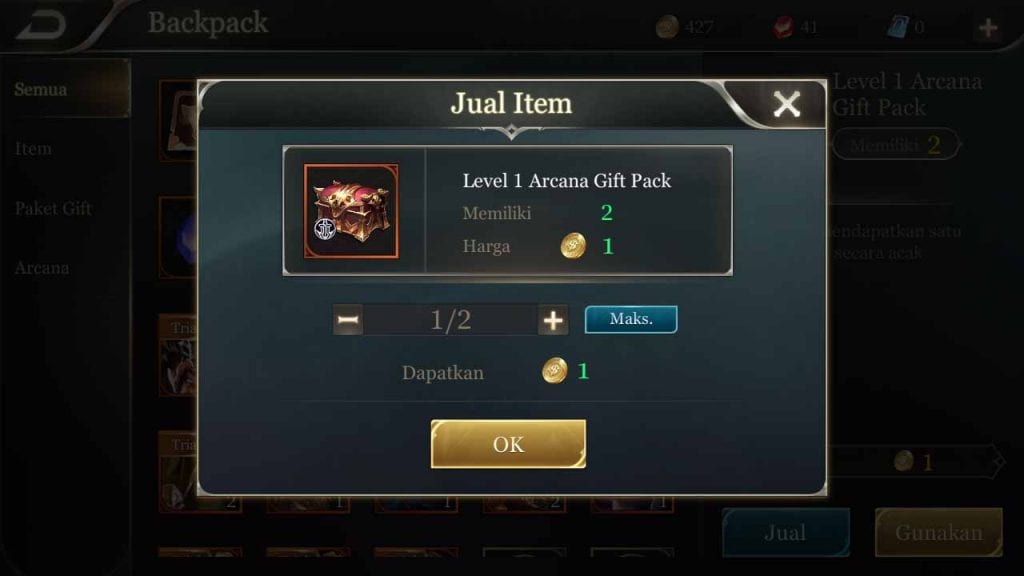Click the Arcana Gift Pack chest icon

pos(351,211)
